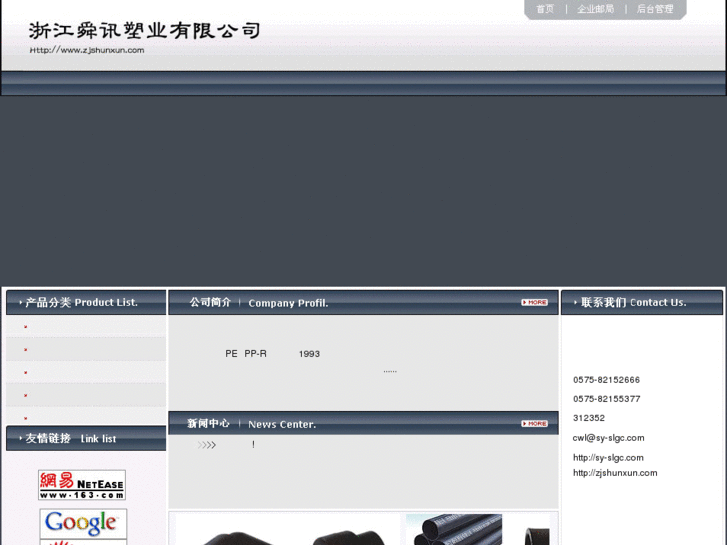This screenshot has width=727, height=545.
Task: Click the phone number 0575-82152666
Action: [606, 380]
